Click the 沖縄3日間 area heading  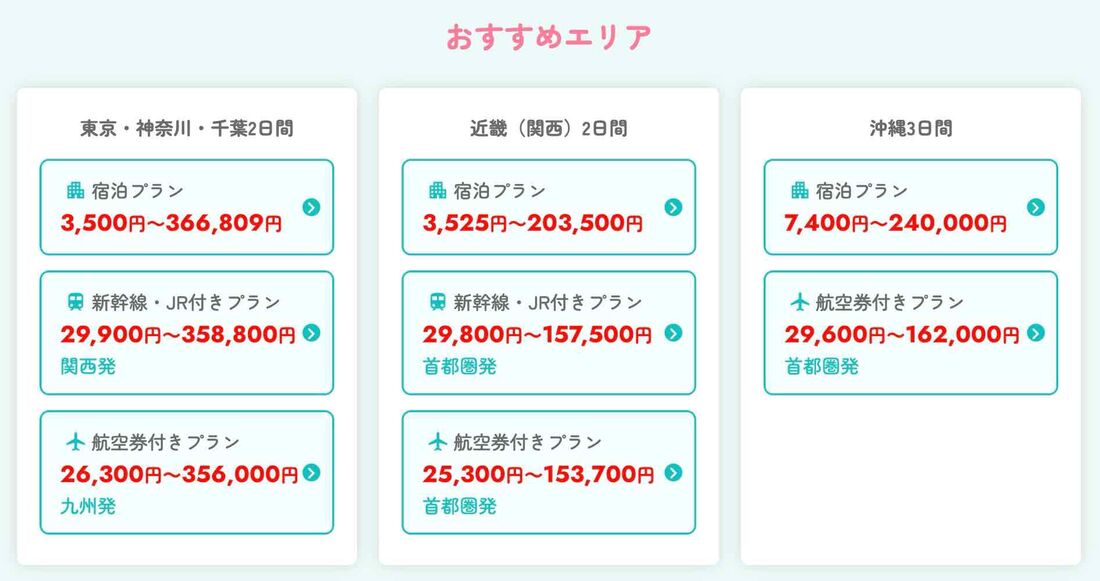tap(910, 128)
